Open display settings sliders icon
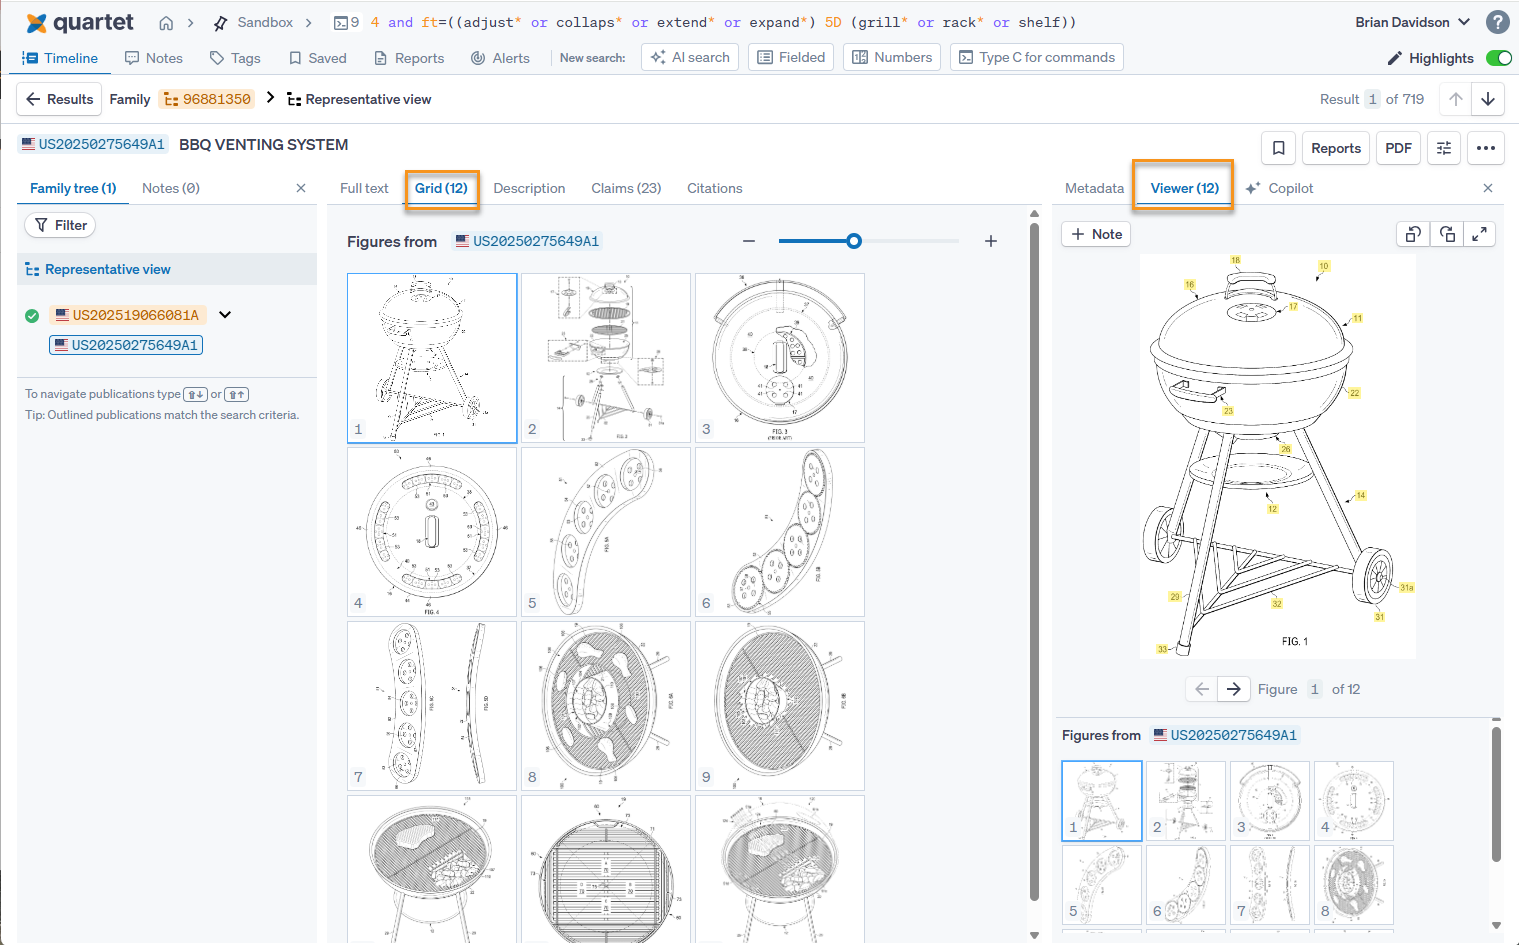This screenshot has height=945, width=1519. [x=1444, y=148]
